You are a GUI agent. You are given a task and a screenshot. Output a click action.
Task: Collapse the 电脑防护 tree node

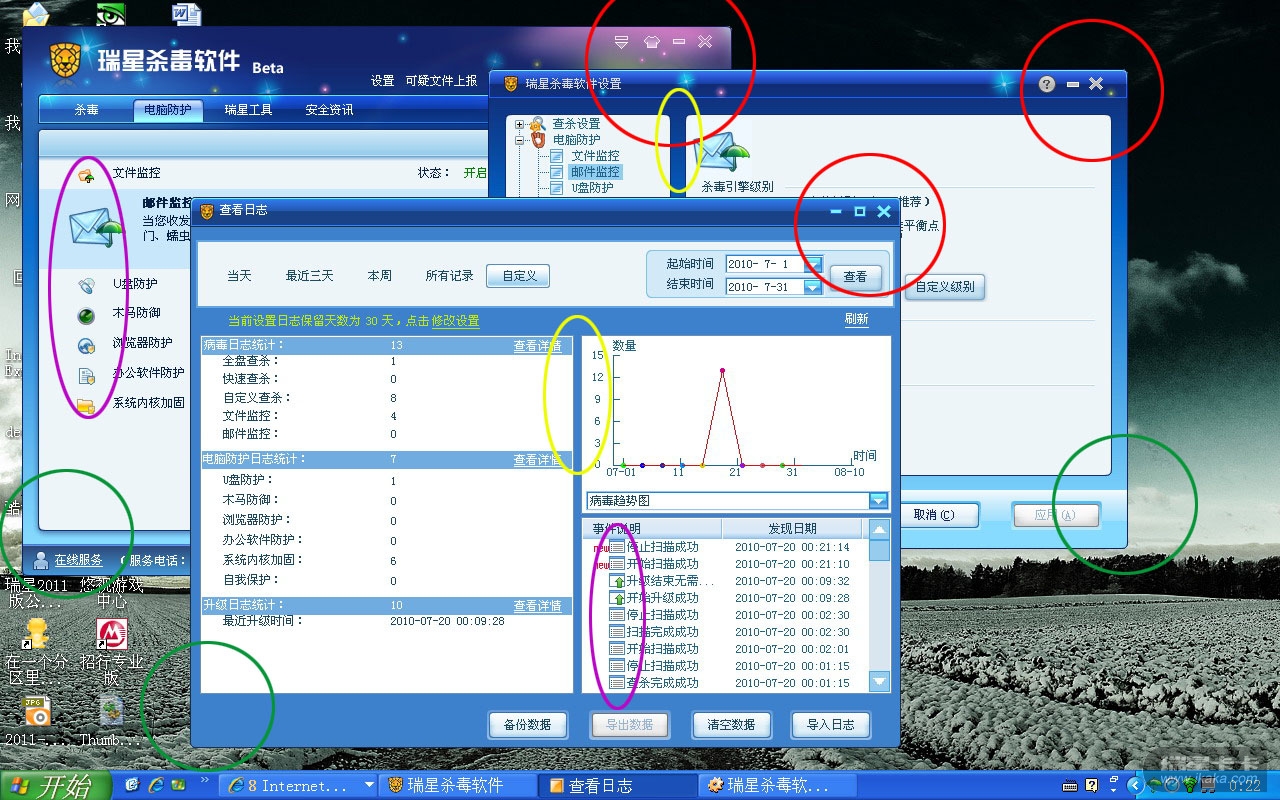(x=520, y=141)
